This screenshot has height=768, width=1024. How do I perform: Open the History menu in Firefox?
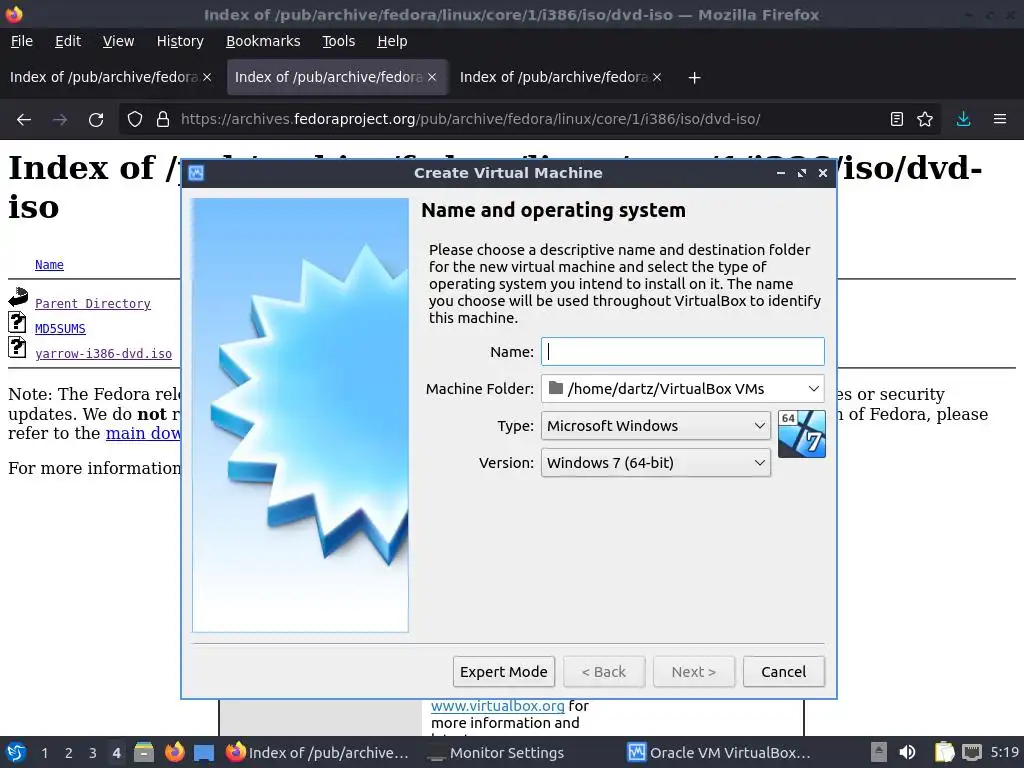click(180, 41)
